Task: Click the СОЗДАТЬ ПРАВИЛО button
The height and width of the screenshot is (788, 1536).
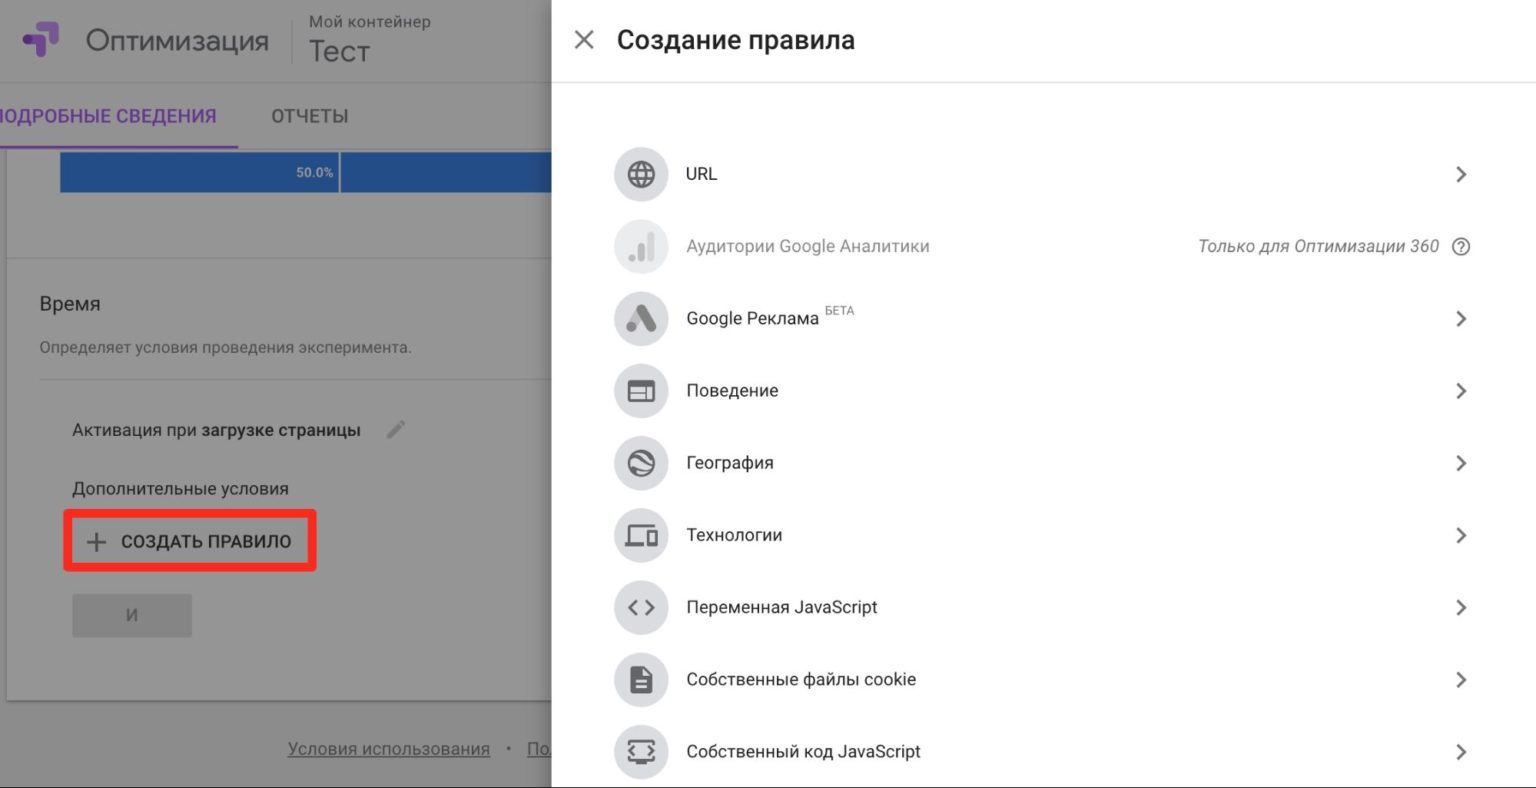Action: coord(190,541)
